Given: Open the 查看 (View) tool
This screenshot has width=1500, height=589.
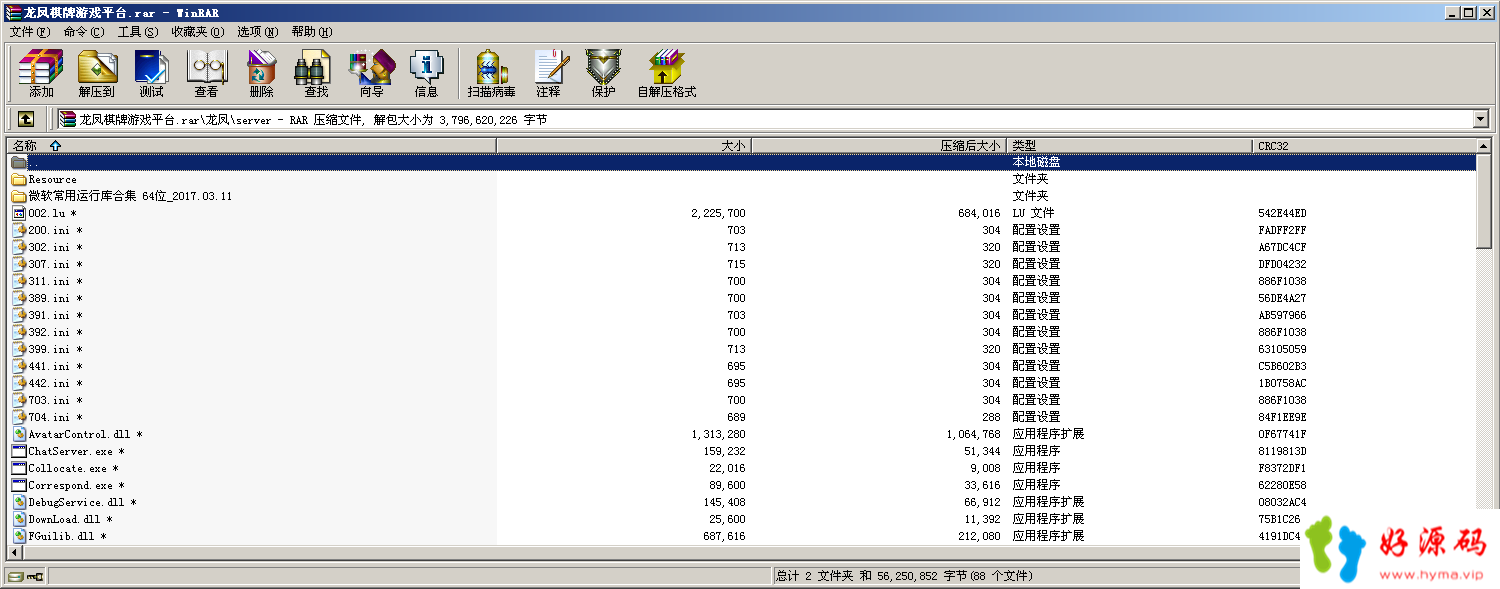Looking at the screenshot, I should (x=207, y=74).
